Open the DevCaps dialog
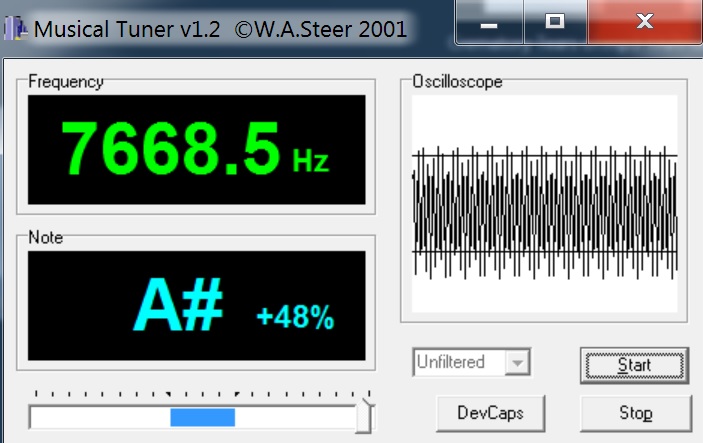The height and width of the screenshot is (443, 703). (490, 413)
